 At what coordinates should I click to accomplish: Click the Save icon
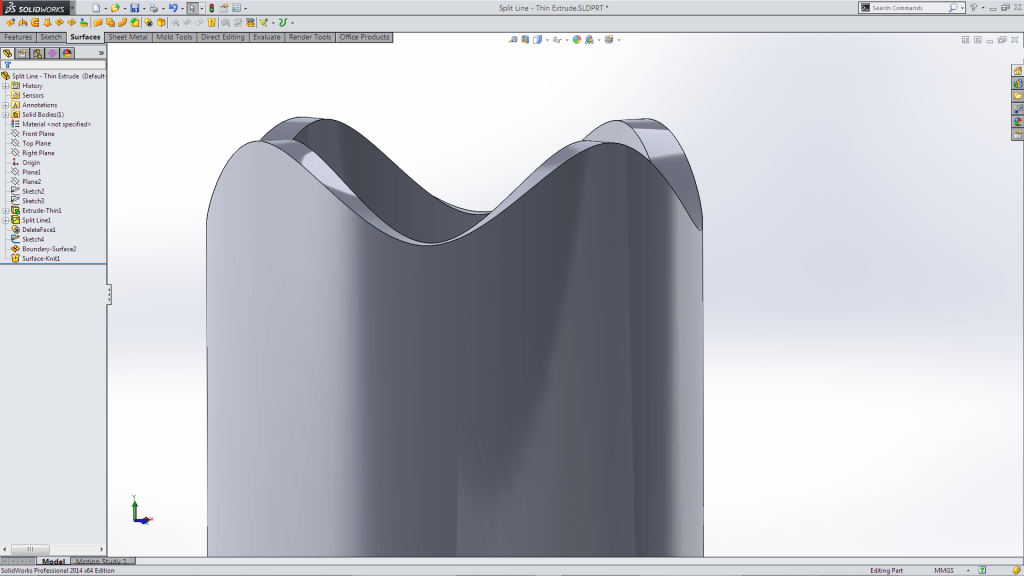(x=135, y=8)
